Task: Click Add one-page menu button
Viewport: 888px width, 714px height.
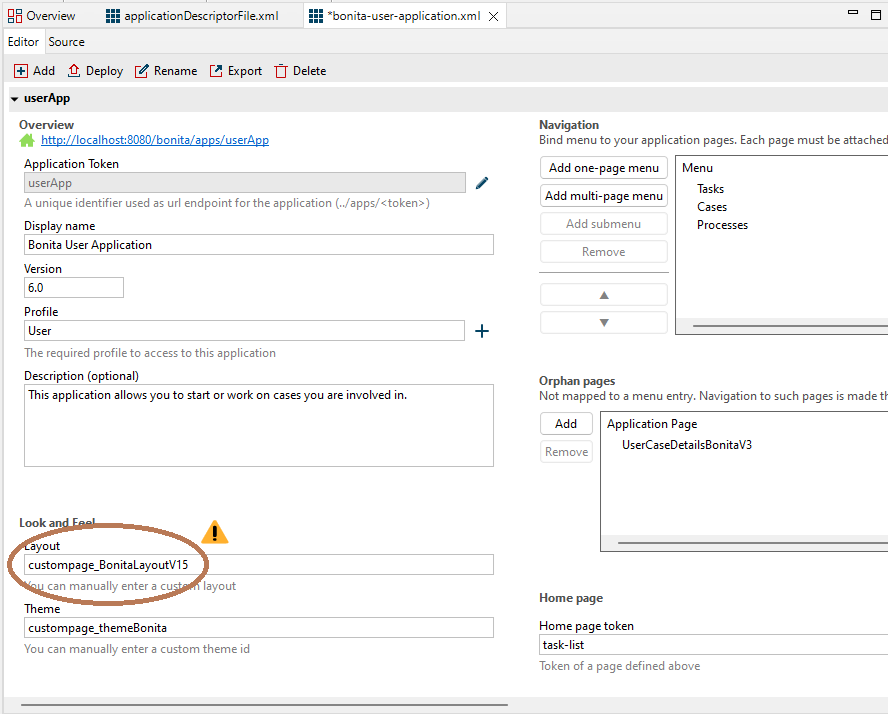Action: point(603,168)
